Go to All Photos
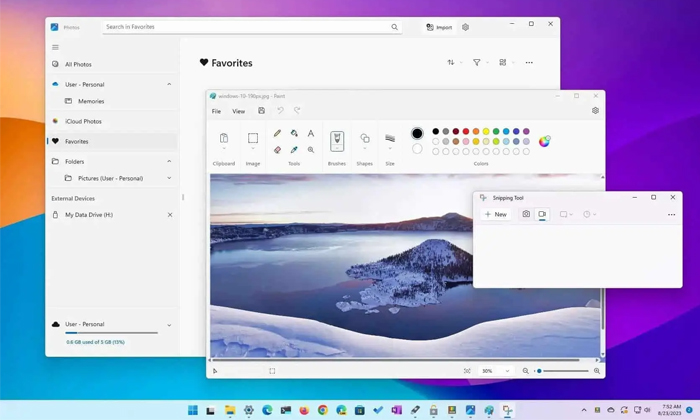Viewport: 700px width, 420px height. tap(112, 64)
